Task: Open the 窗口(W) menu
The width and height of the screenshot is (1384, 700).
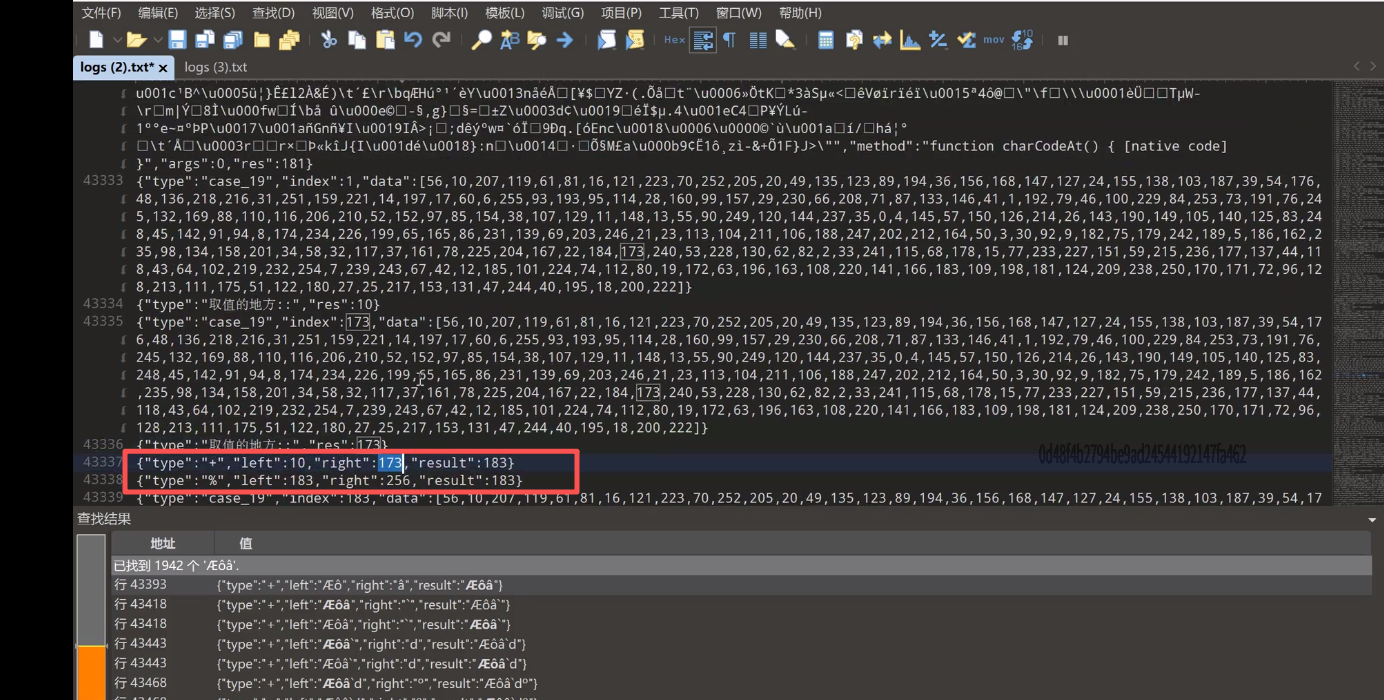Action: point(739,13)
